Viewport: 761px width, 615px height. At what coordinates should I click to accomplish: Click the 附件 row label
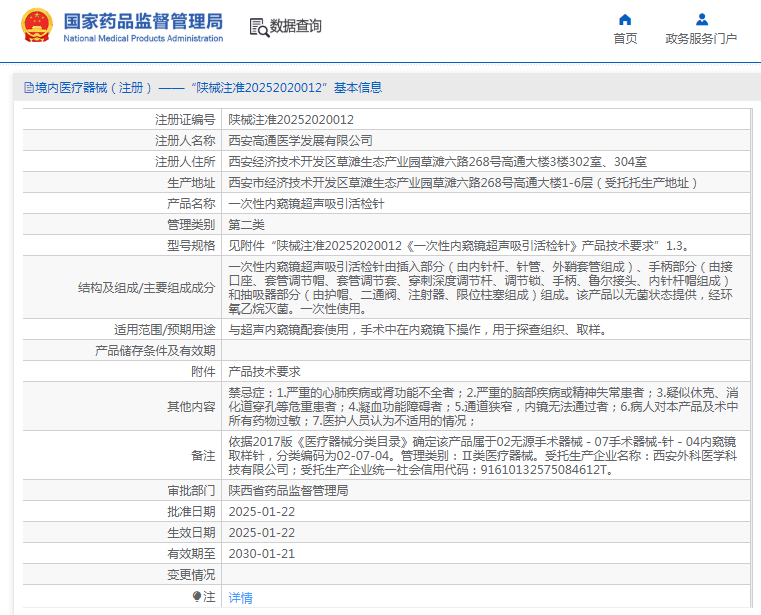[x=203, y=372]
